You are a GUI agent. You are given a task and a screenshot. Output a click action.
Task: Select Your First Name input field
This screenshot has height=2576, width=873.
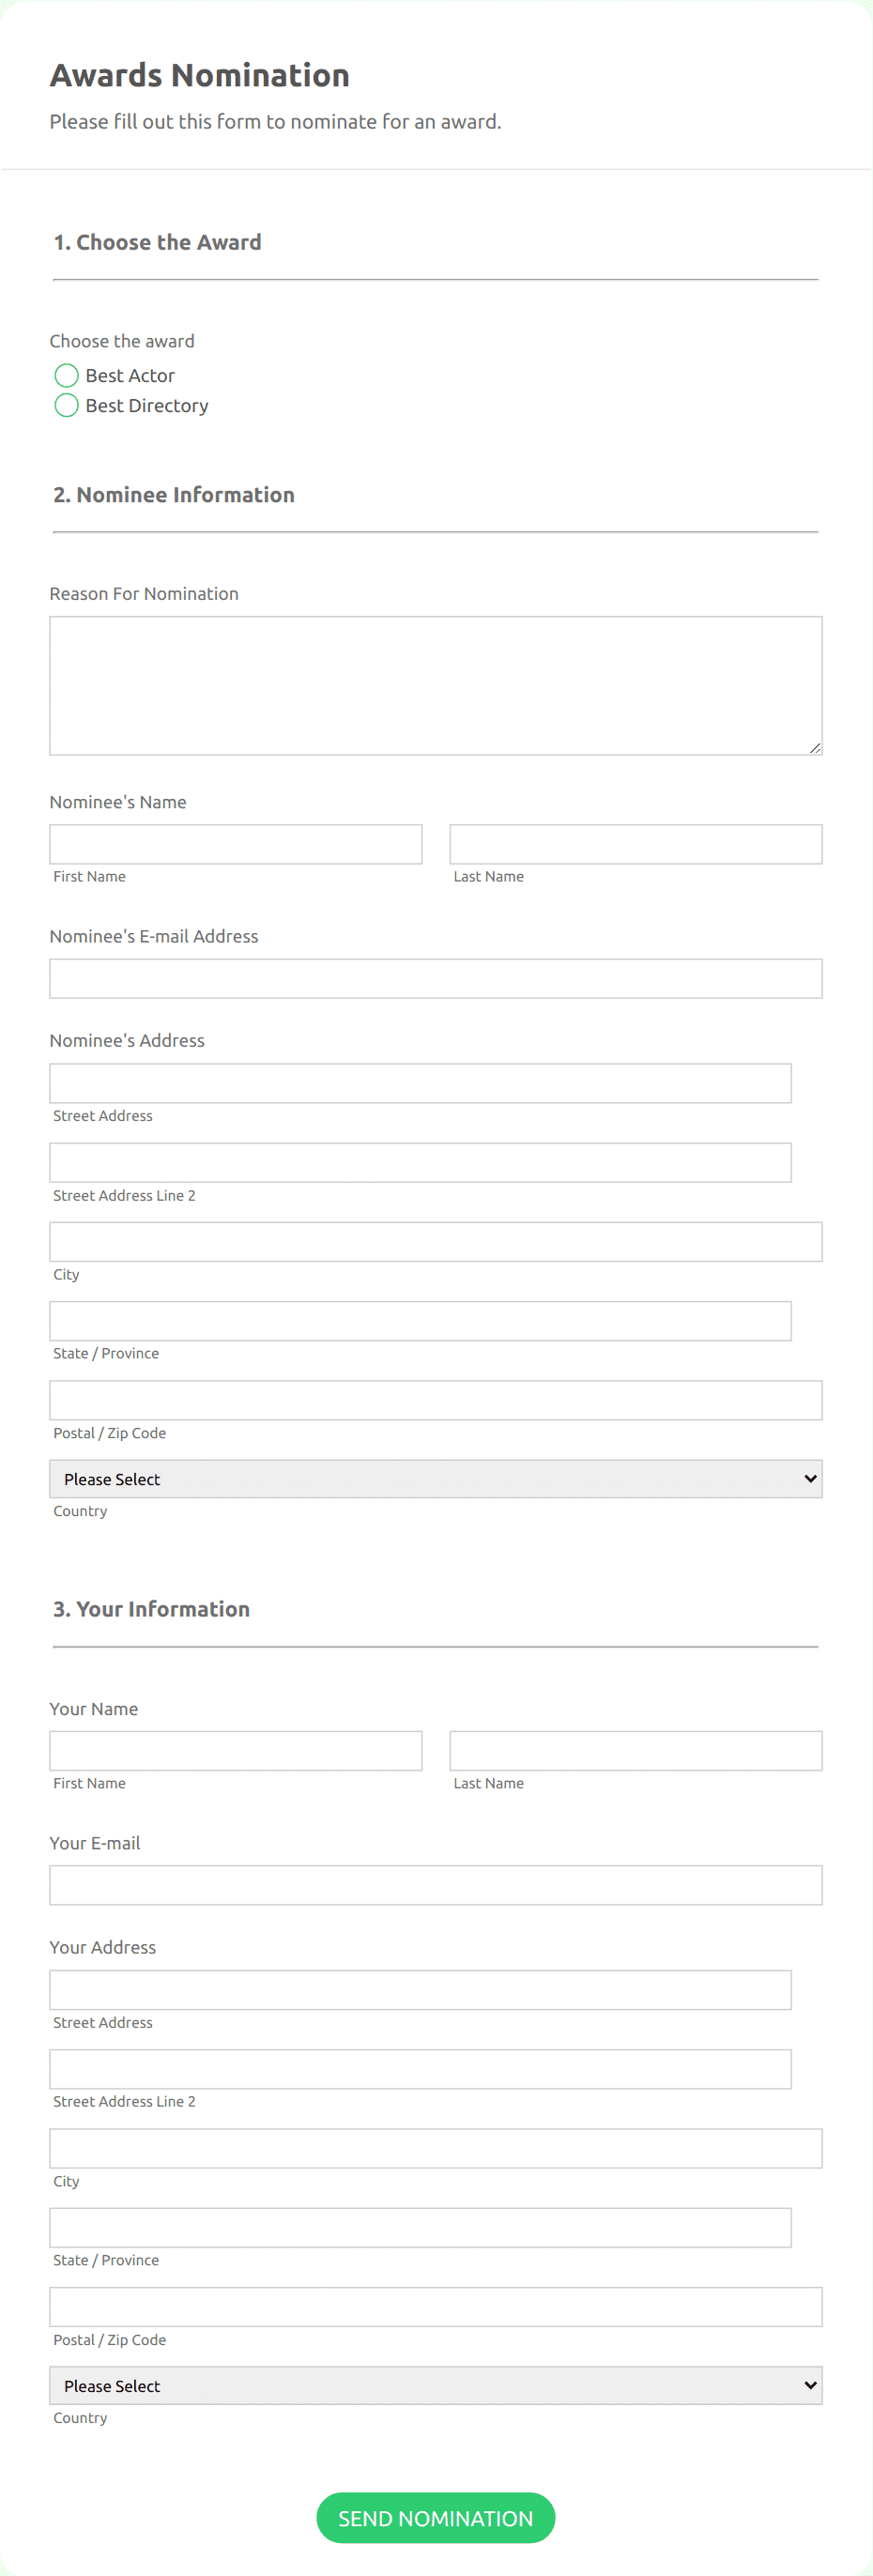[x=235, y=1750]
